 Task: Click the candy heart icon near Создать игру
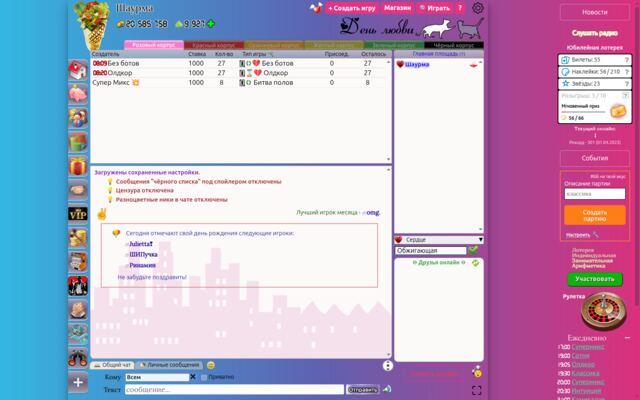coord(316,8)
